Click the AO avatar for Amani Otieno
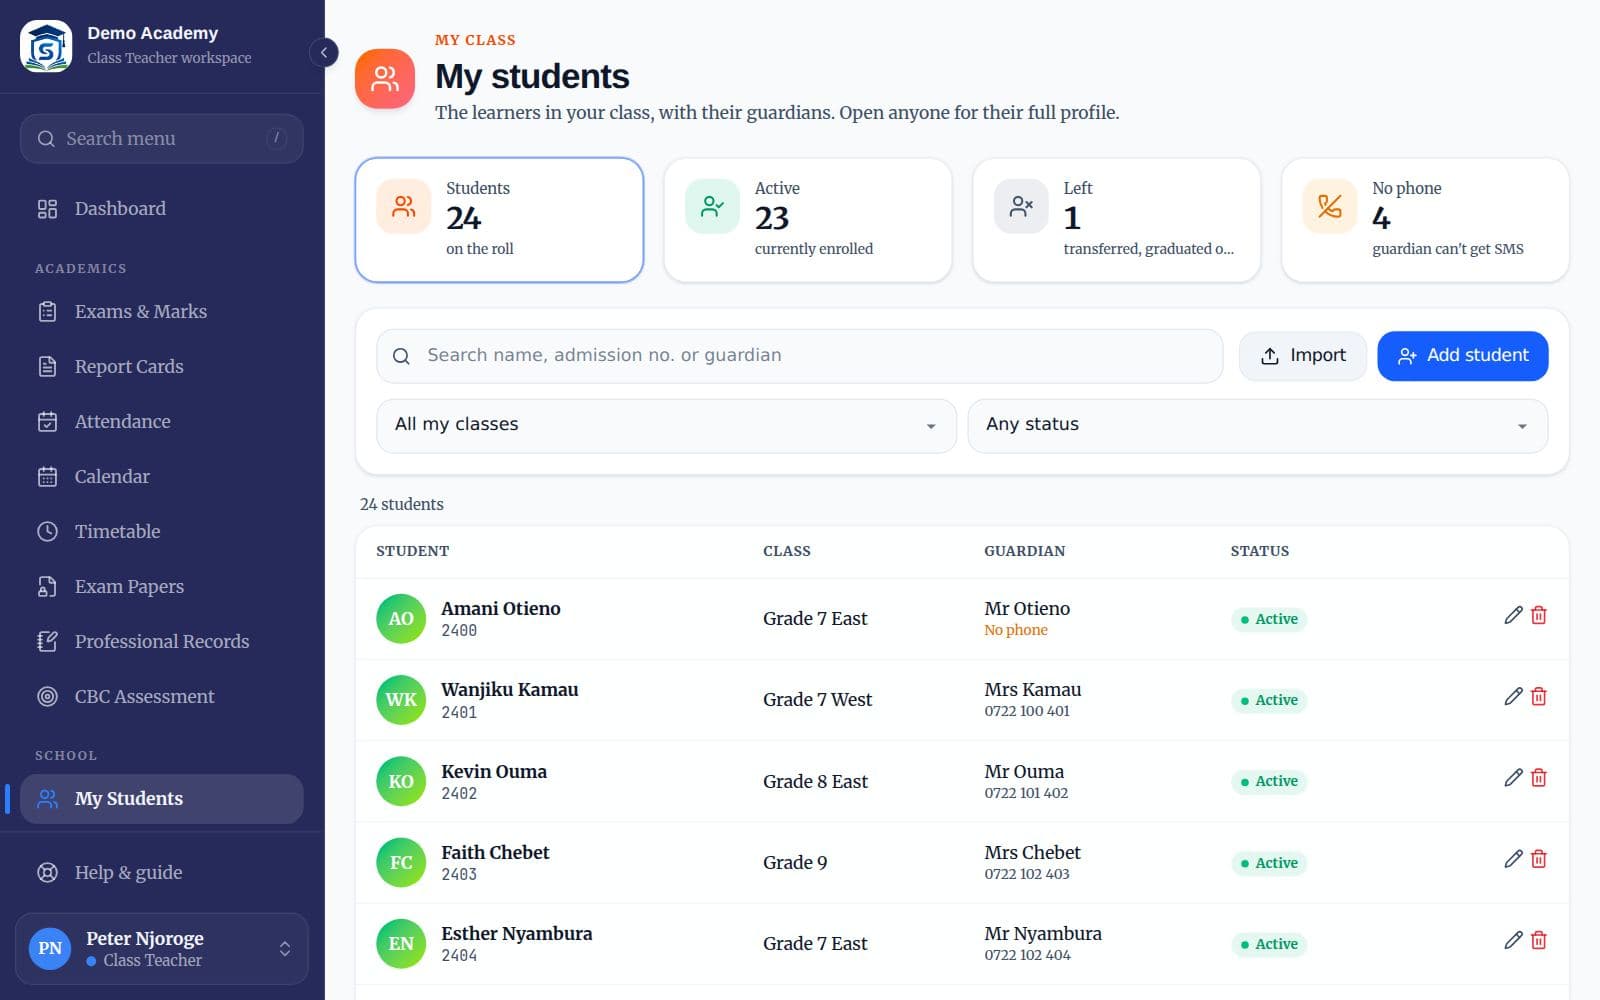The image size is (1600, 1000). (x=401, y=619)
